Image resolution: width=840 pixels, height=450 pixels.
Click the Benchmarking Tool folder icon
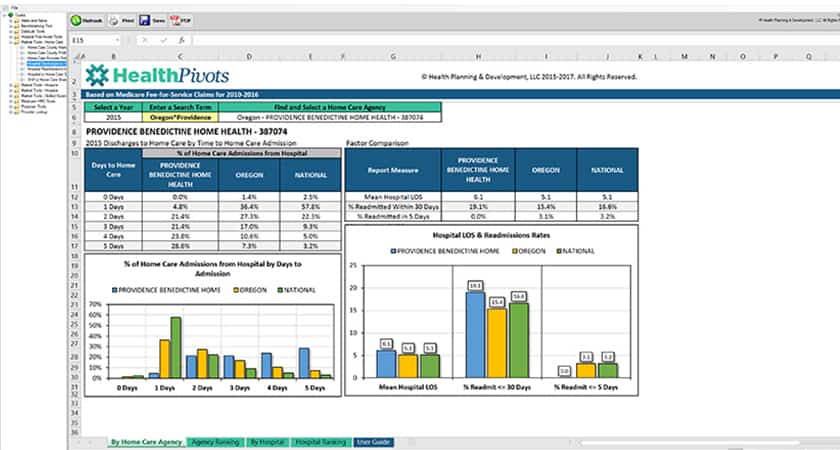pyautogui.click(x=17, y=26)
